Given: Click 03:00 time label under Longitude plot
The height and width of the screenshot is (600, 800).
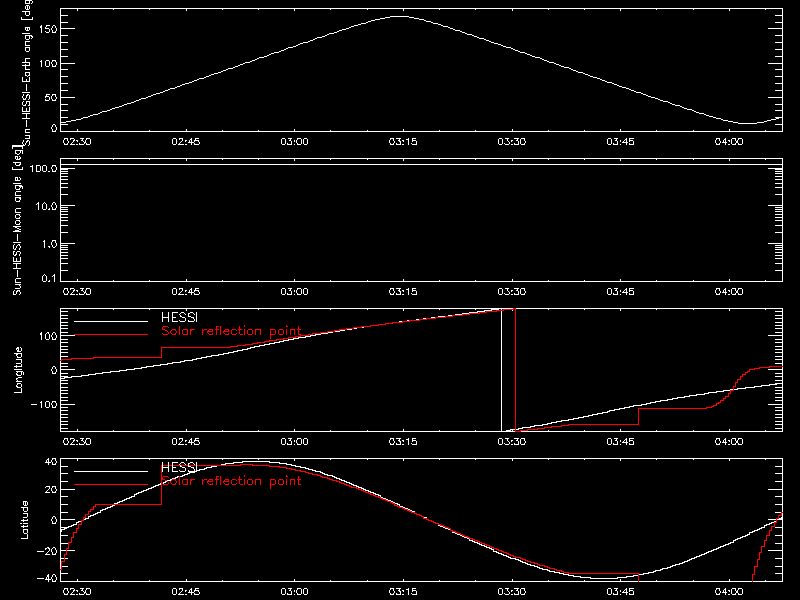Looking at the screenshot, I should 294,442.
